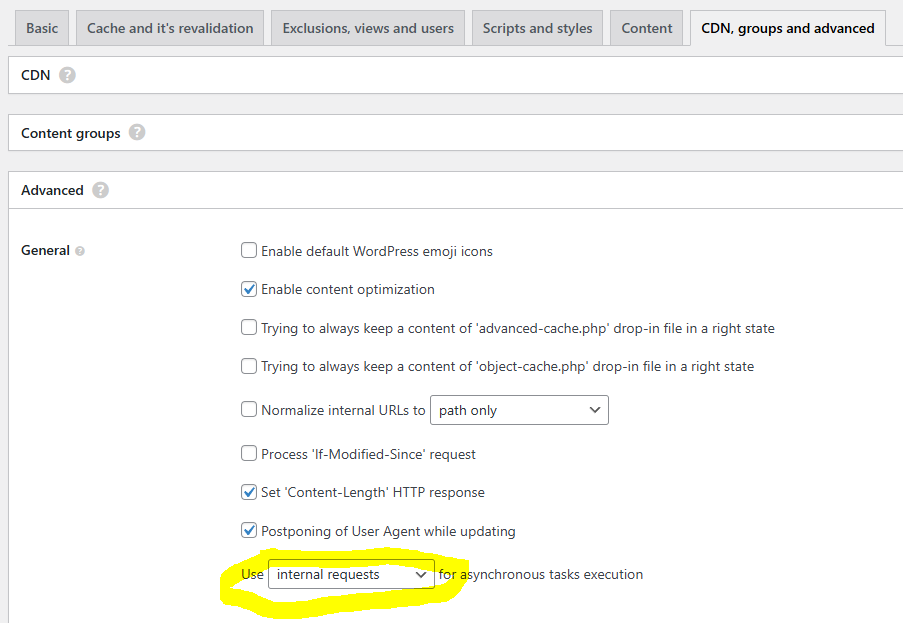Check Normalize internal URLs option
The height and width of the screenshot is (623, 903).
click(x=249, y=409)
